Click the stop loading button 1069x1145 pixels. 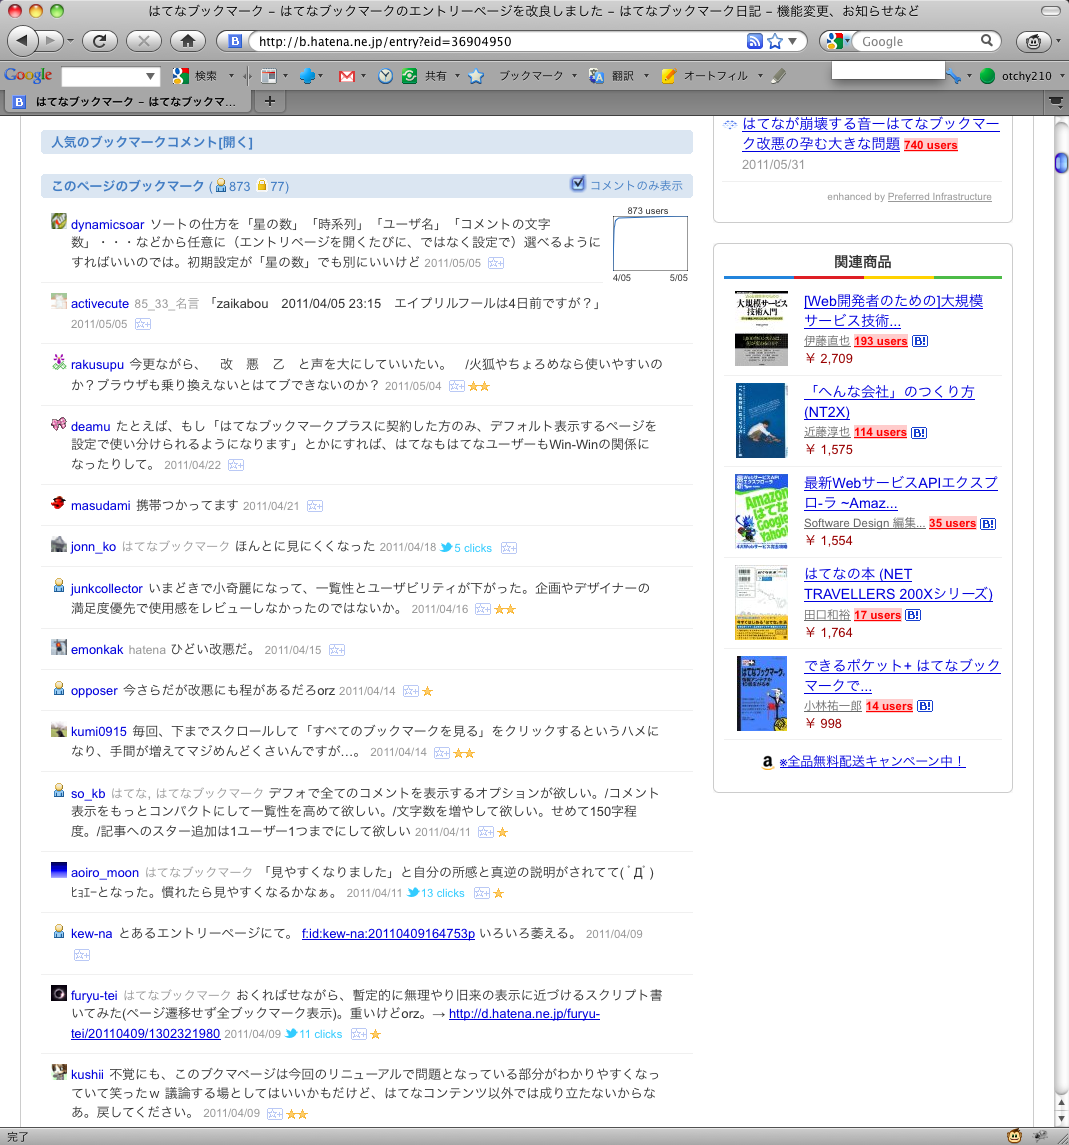(x=144, y=41)
